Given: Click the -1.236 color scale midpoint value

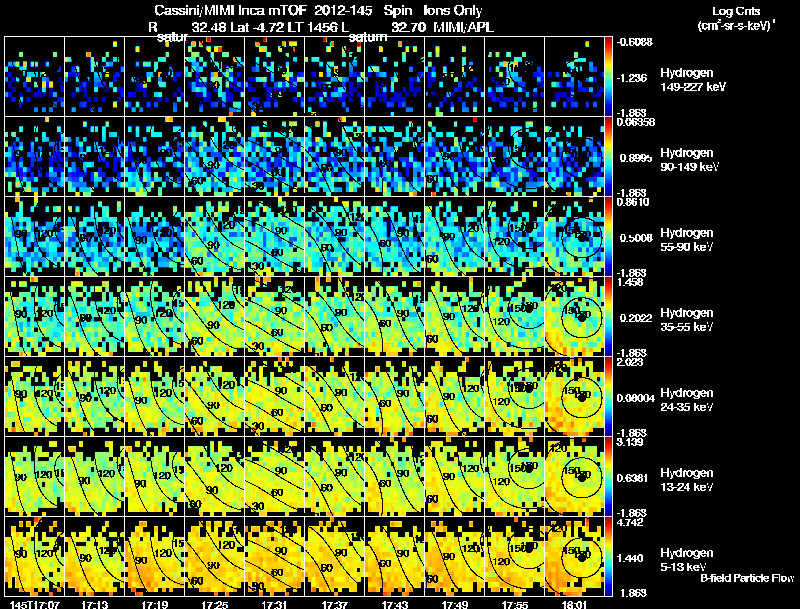Looking at the screenshot, I should coord(632,78).
